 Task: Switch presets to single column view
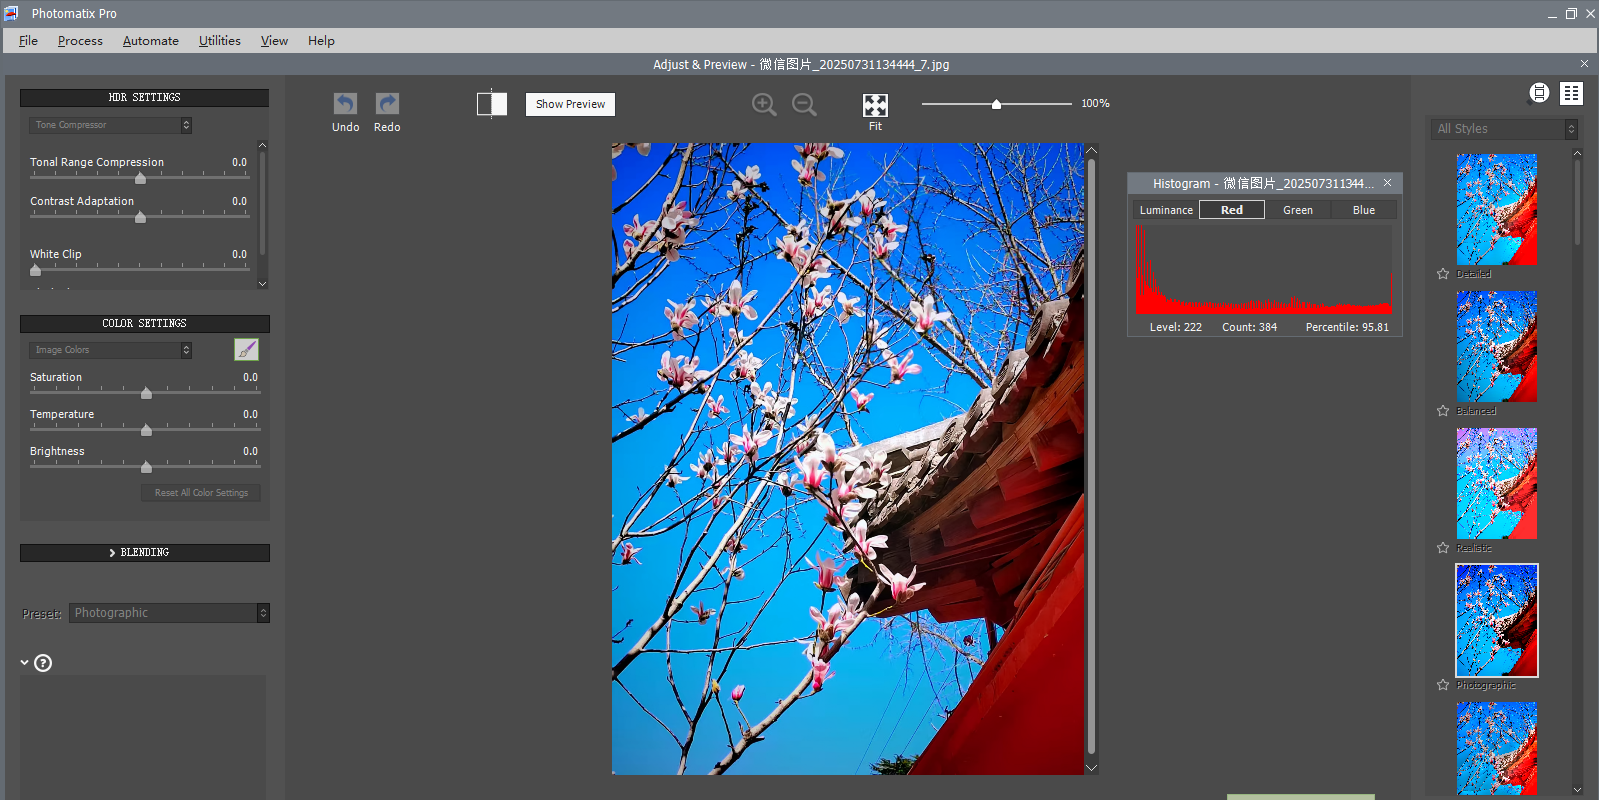[x=1539, y=93]
